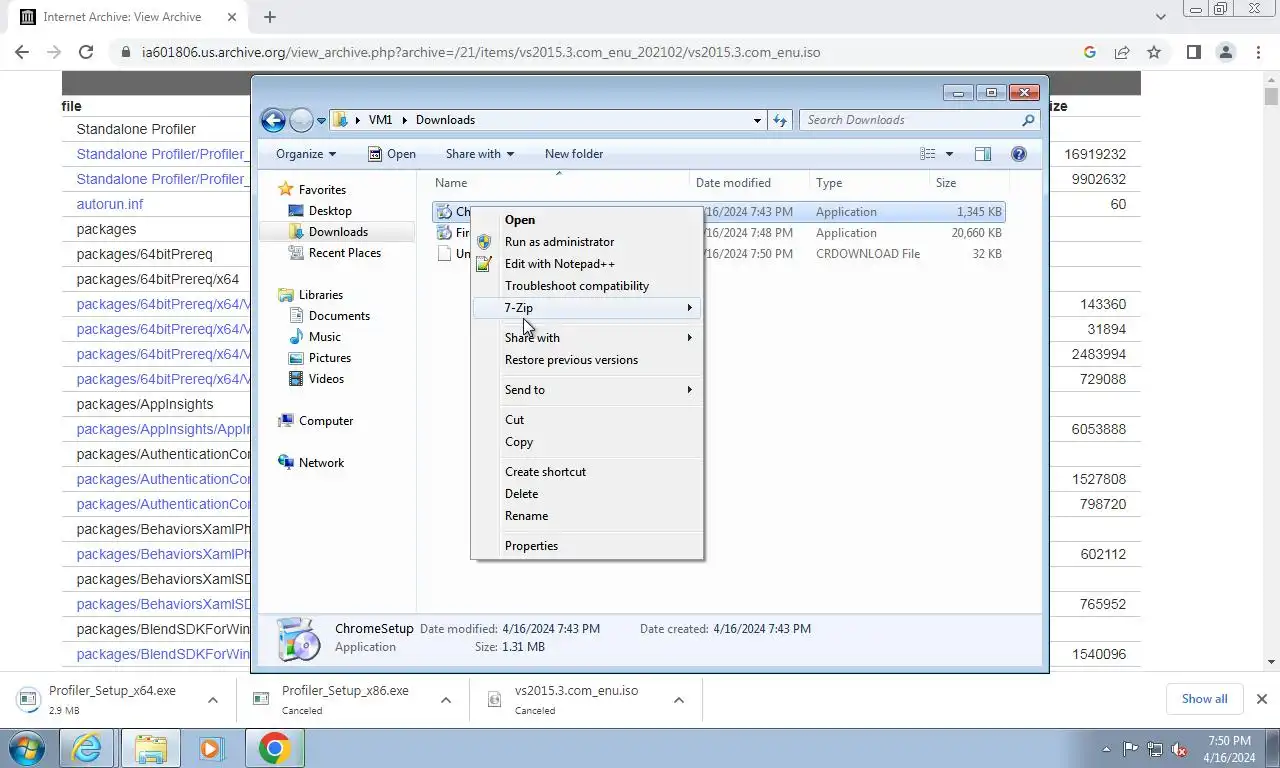Open Internet Explorer from taskbar
The width and height of the screenshot is (1280, 768).
click(87, 748)
